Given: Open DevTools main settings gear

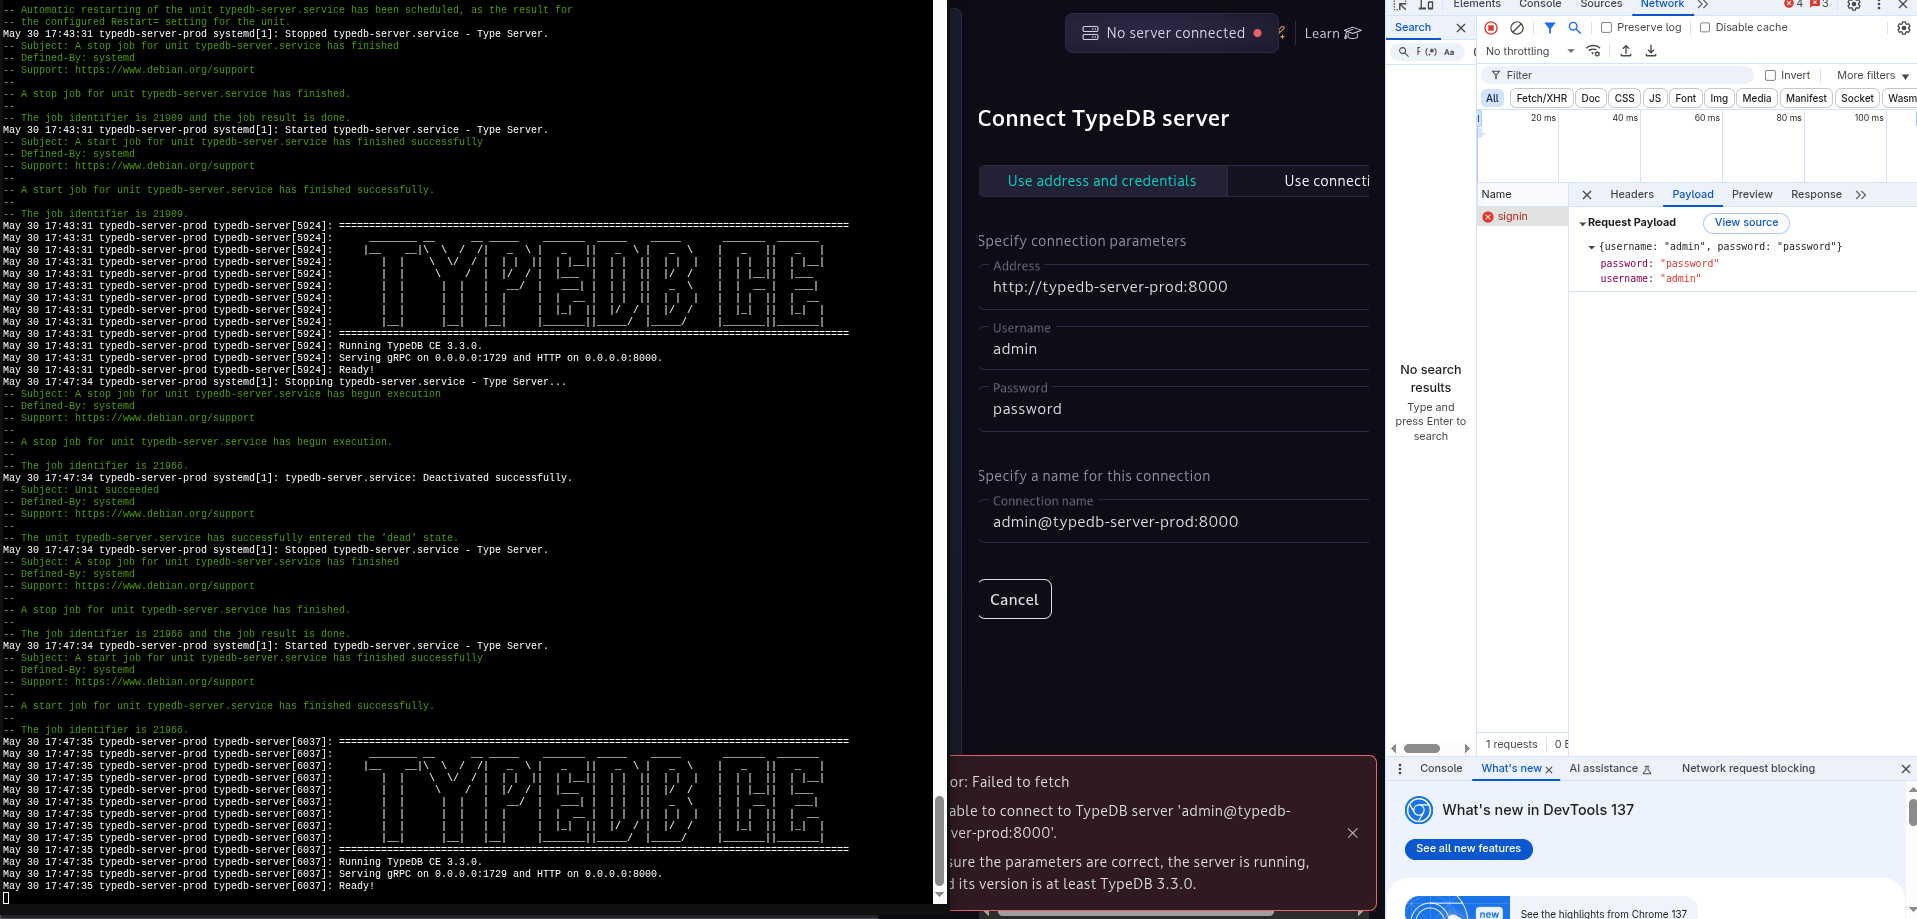Looking at the screenshot, I should coord(1853,5).
